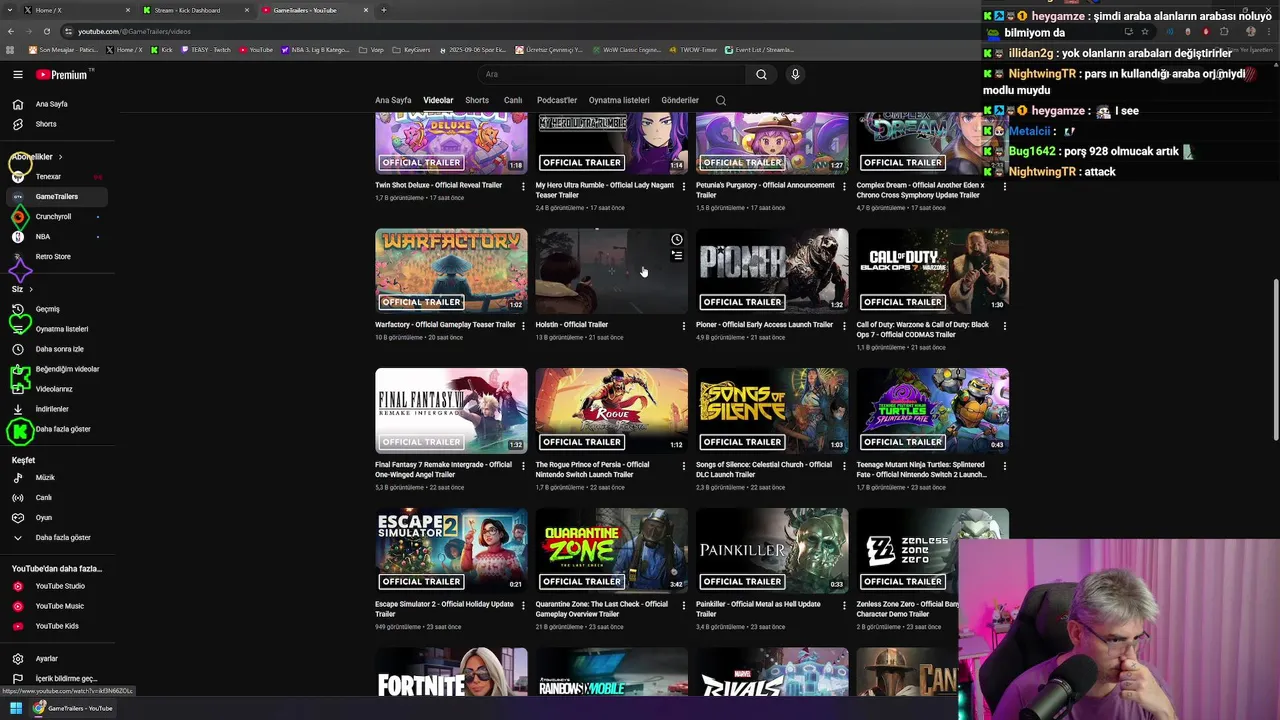The width and height of the screenshot is (1280, 720).
Task: Open Beğendiğim videolar in sidebar
Action: [x=55, y=369]
